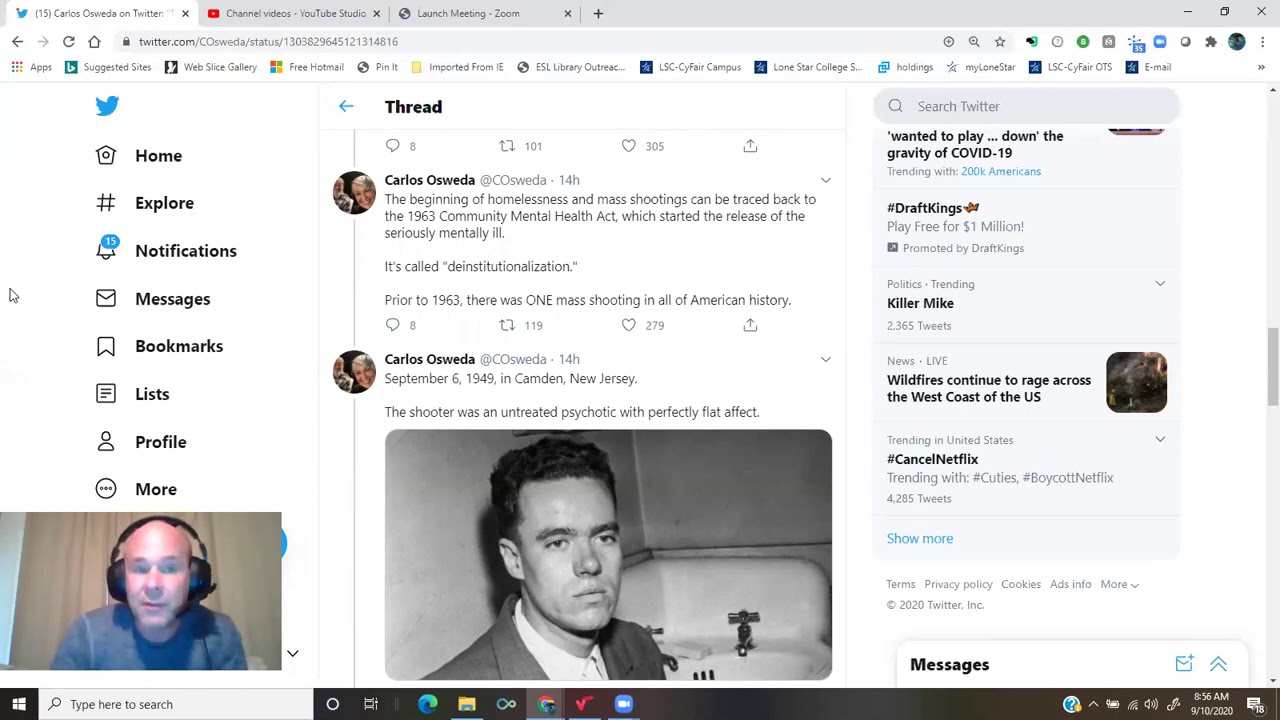Viewport: 1280px width, 720px height.
Task: Click the back arrow beside Thread
Action: click(x=346, y=106)
